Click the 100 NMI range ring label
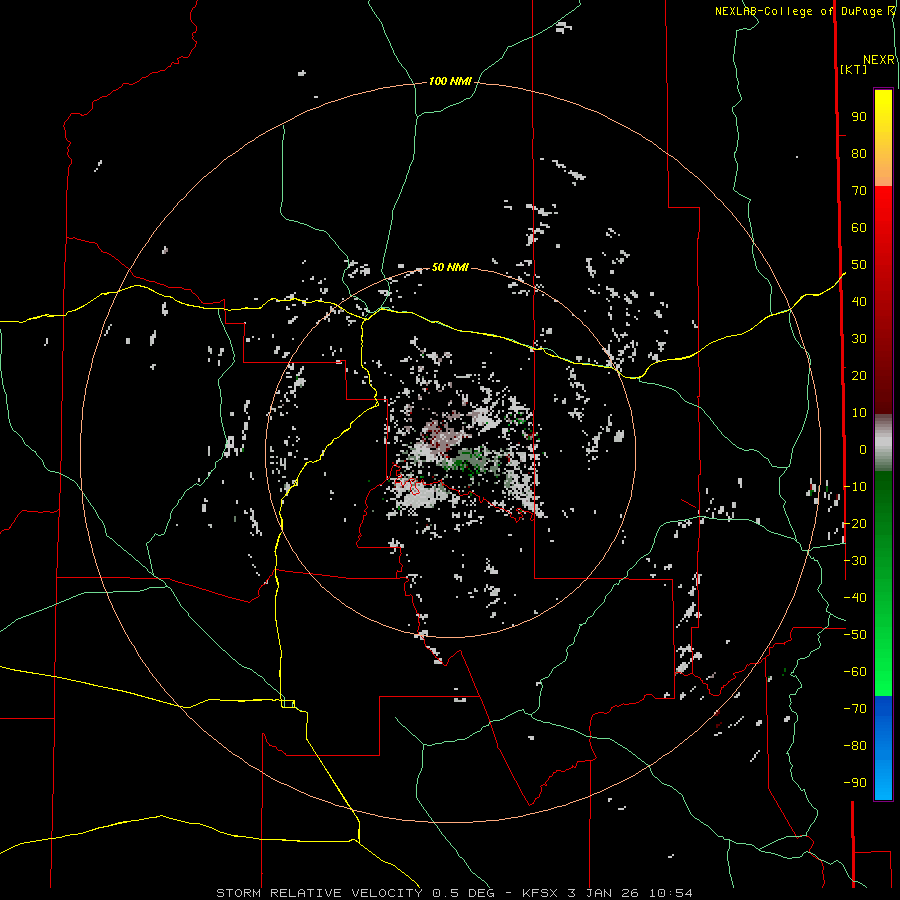Image resolution: width=900 pixels, height=900 pixels. coord(450,82)
